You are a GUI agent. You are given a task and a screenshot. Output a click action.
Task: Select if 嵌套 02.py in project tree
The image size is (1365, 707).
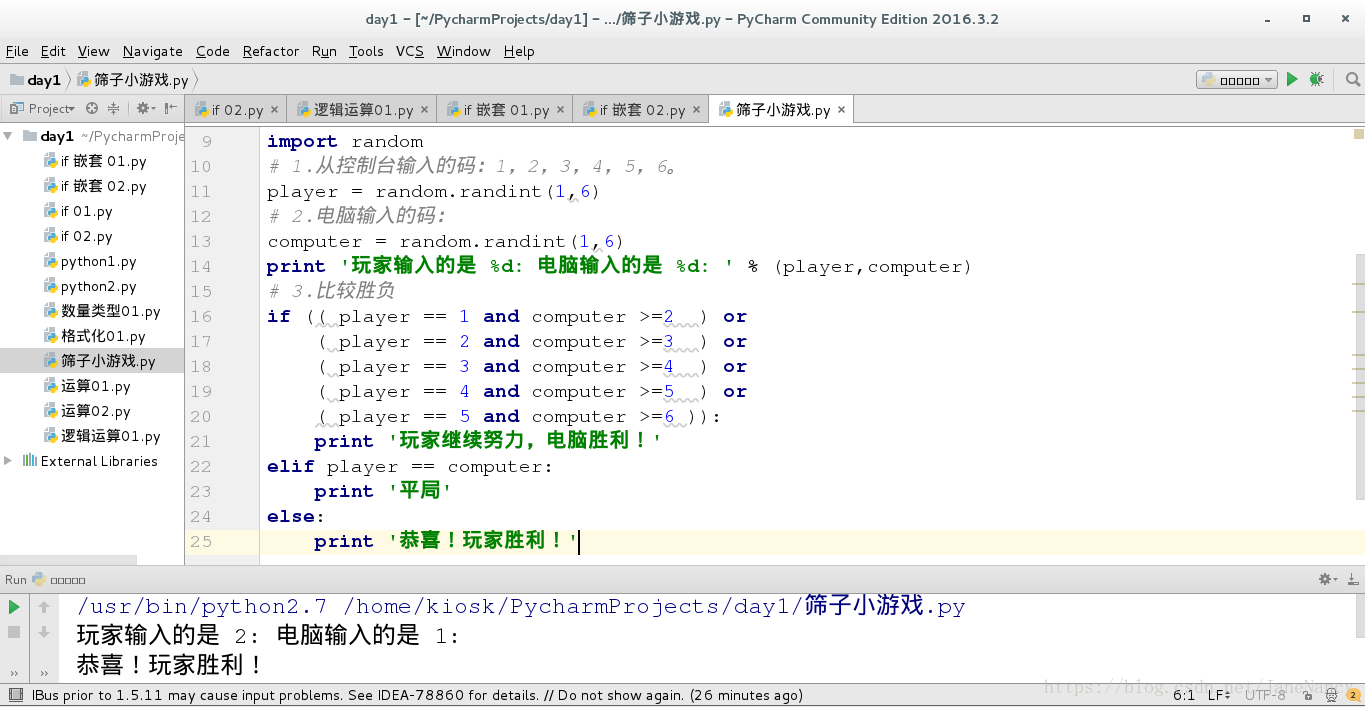[x=95, y=186]
